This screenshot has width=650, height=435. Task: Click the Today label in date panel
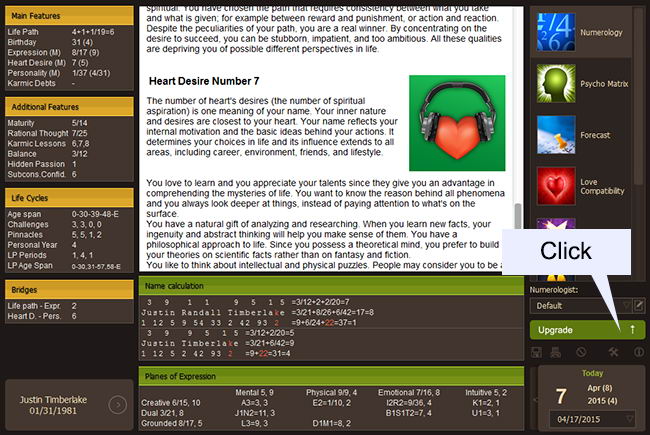592,373
